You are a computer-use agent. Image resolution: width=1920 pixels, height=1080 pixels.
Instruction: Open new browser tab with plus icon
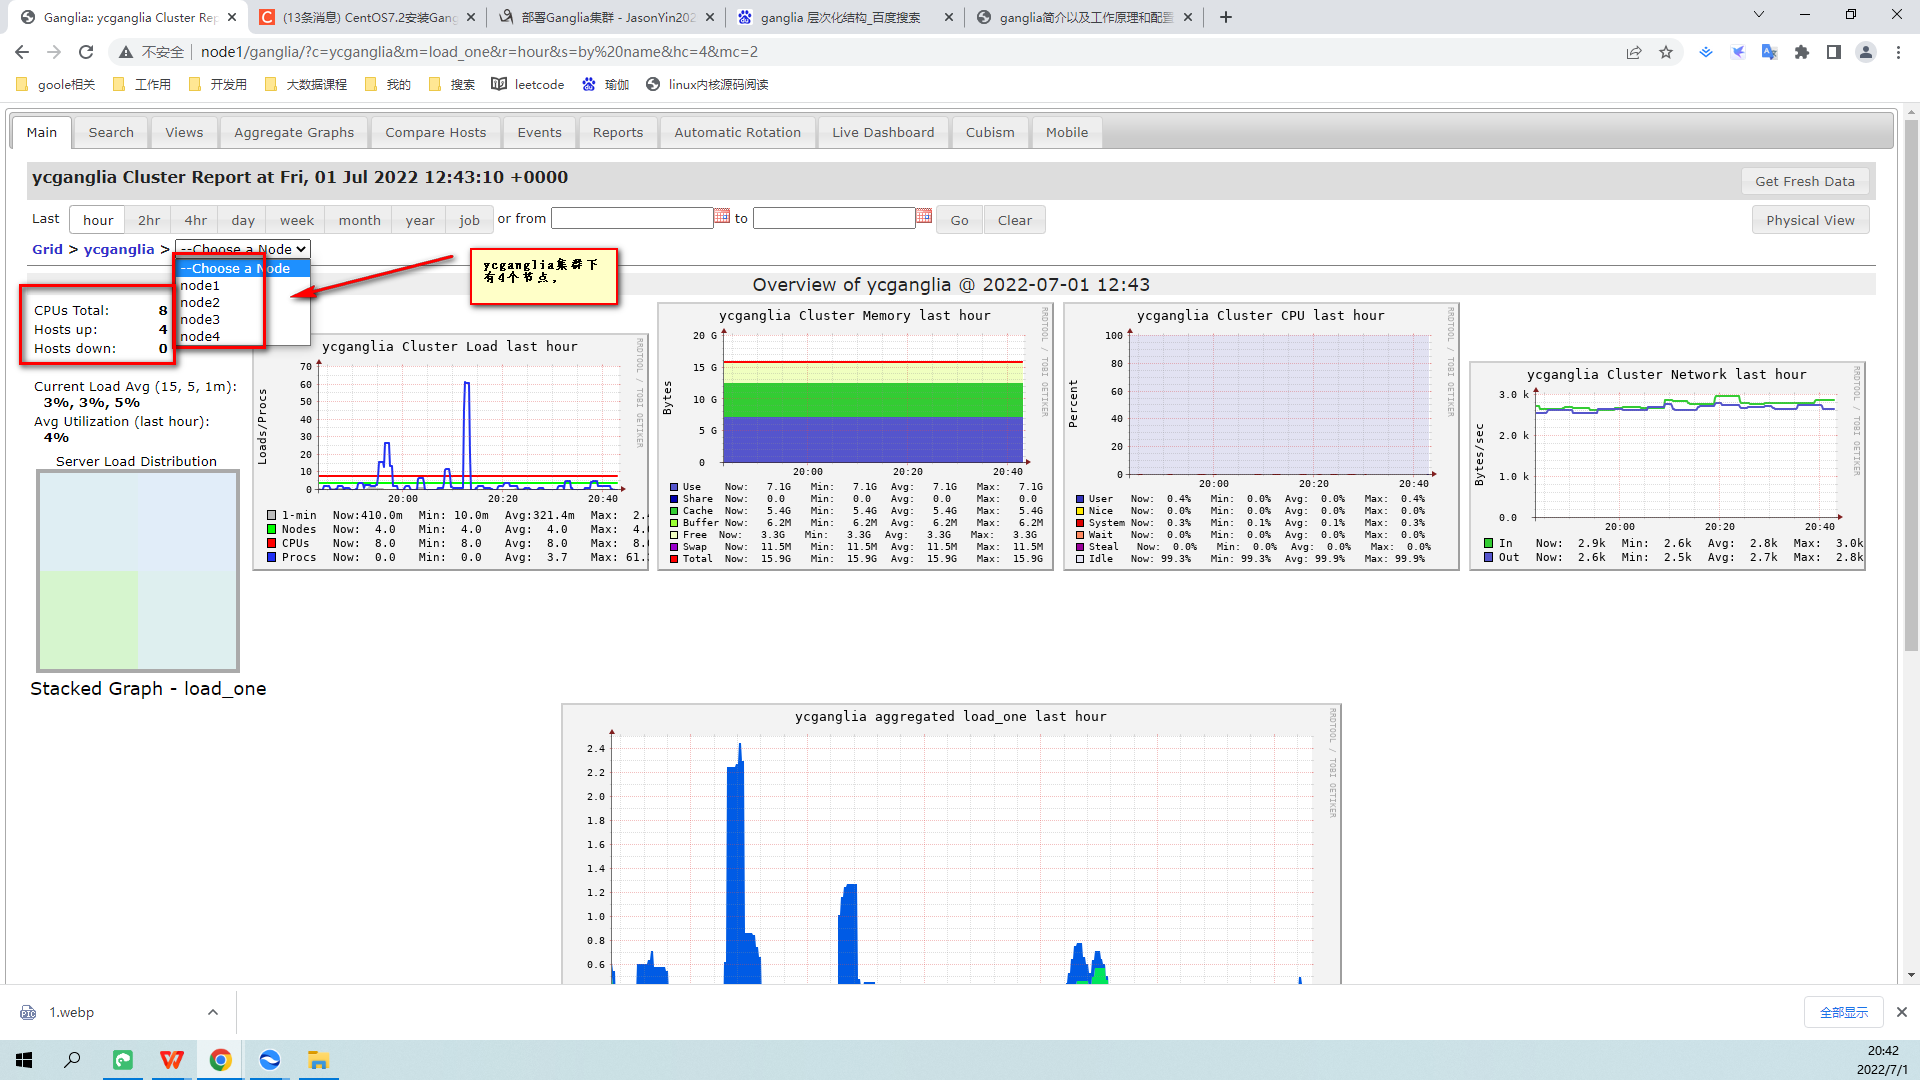pyautogui.click(x=1226, y=17)
